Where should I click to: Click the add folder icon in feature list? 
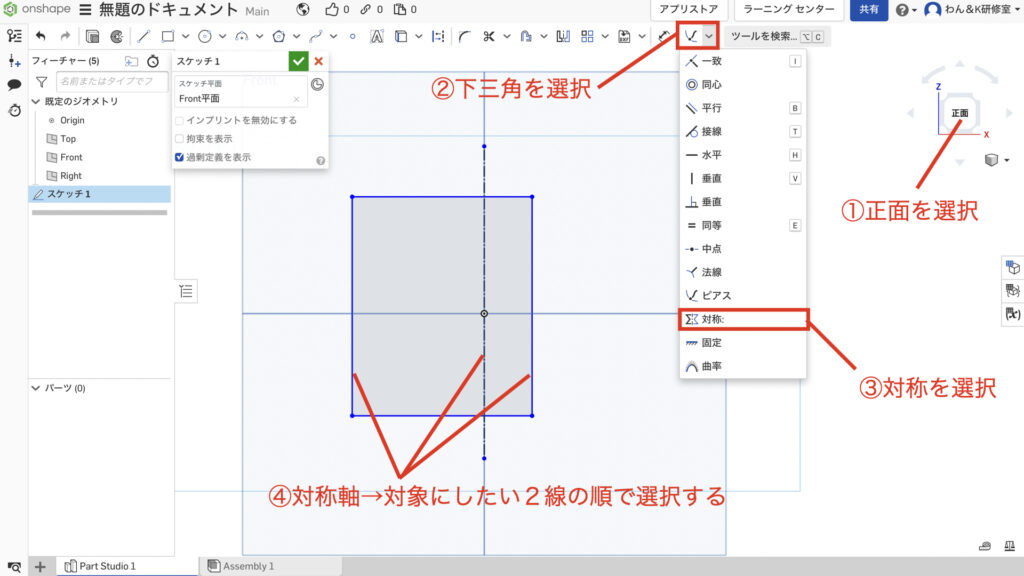point(131,61)
